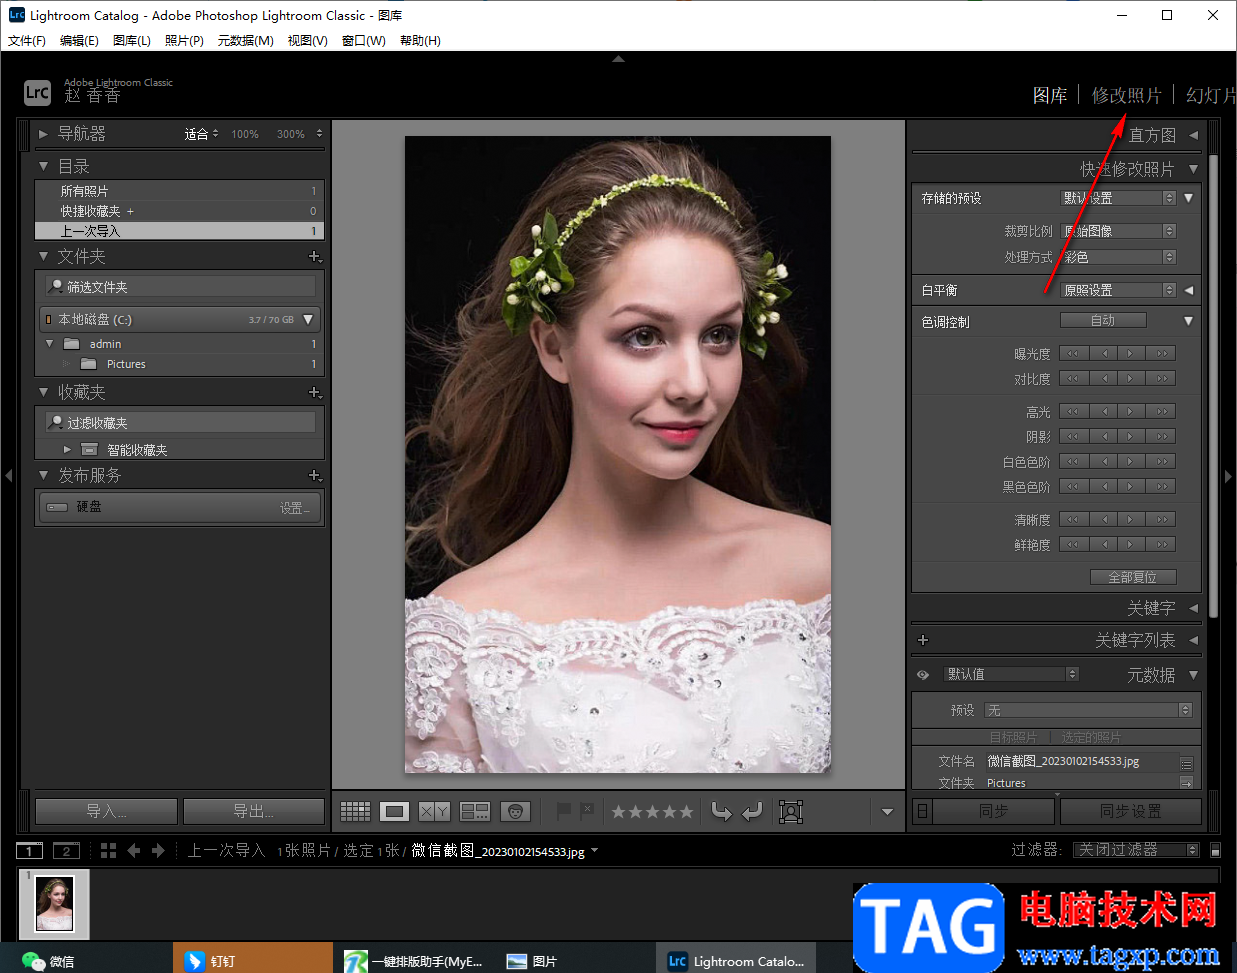The width and height of the screenshot is (1237, 973).
Task: Click the 导入... button
Action: click(x=106, y=811)
